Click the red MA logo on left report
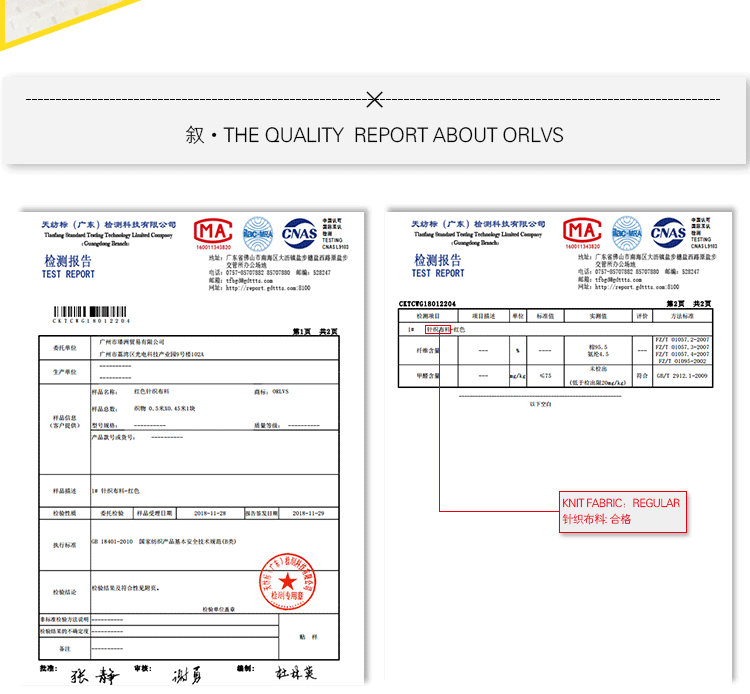Viewport: 750px width, 694px height. tap(213, 231)
